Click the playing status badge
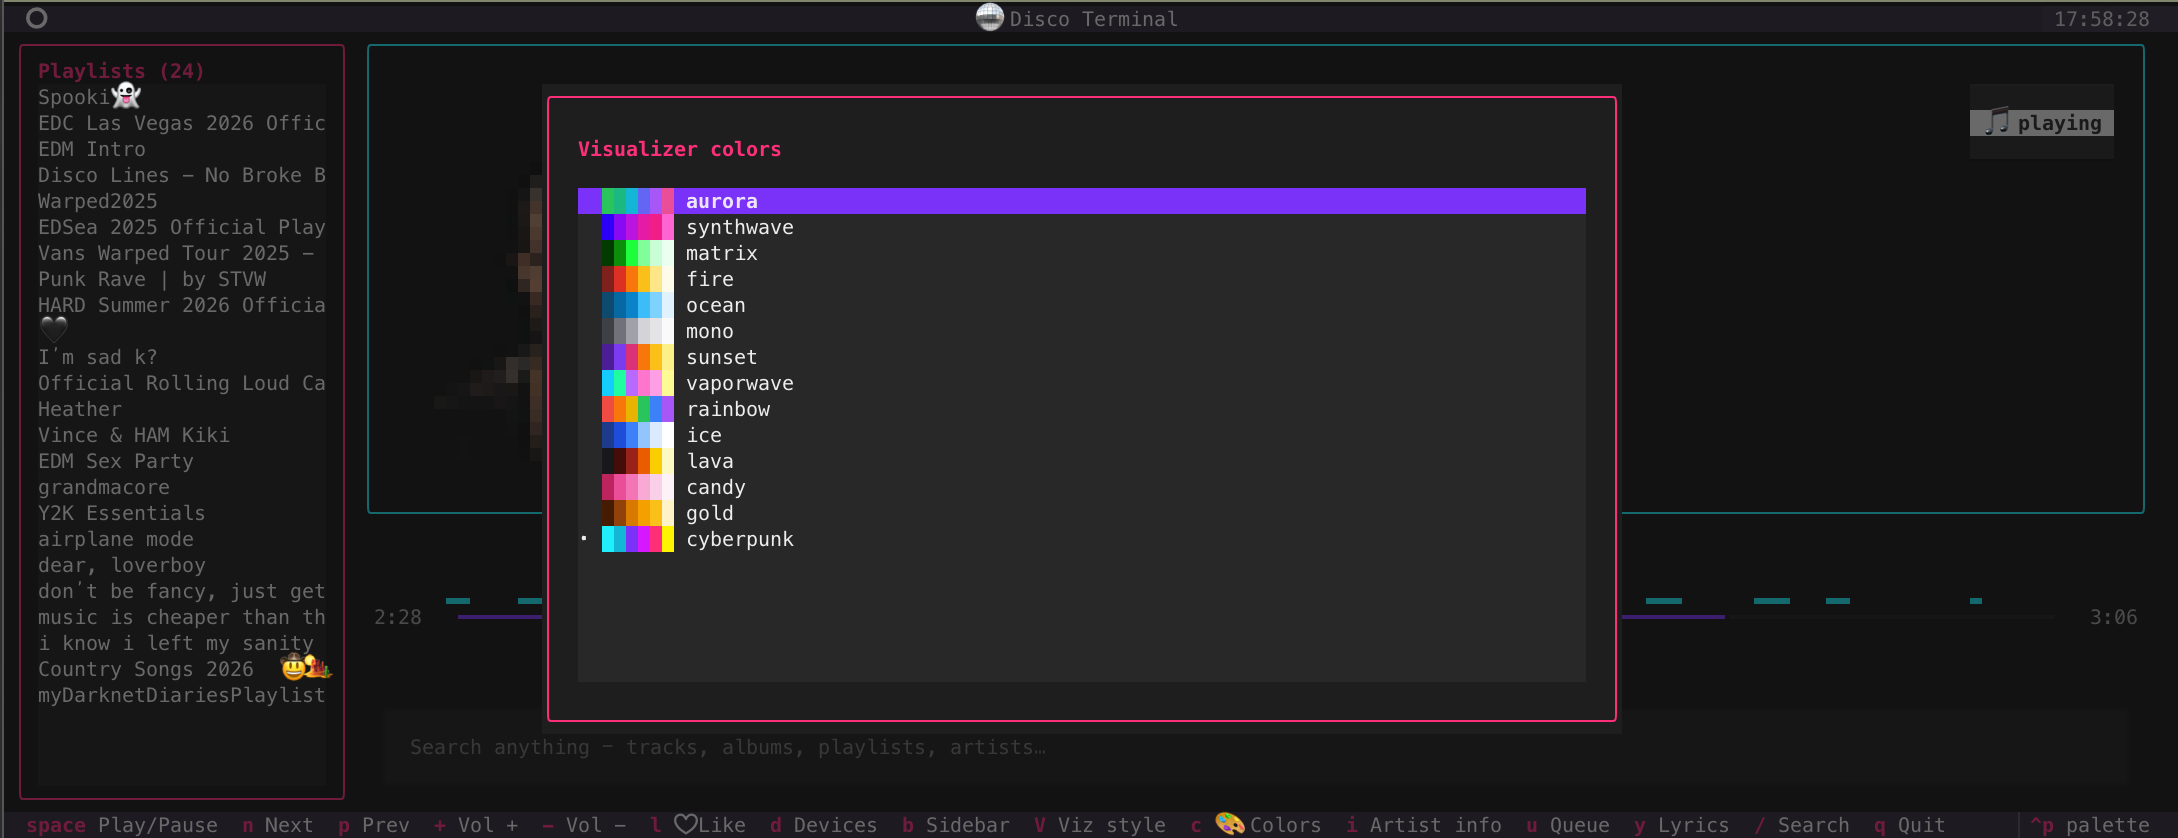 [2042, 123]
